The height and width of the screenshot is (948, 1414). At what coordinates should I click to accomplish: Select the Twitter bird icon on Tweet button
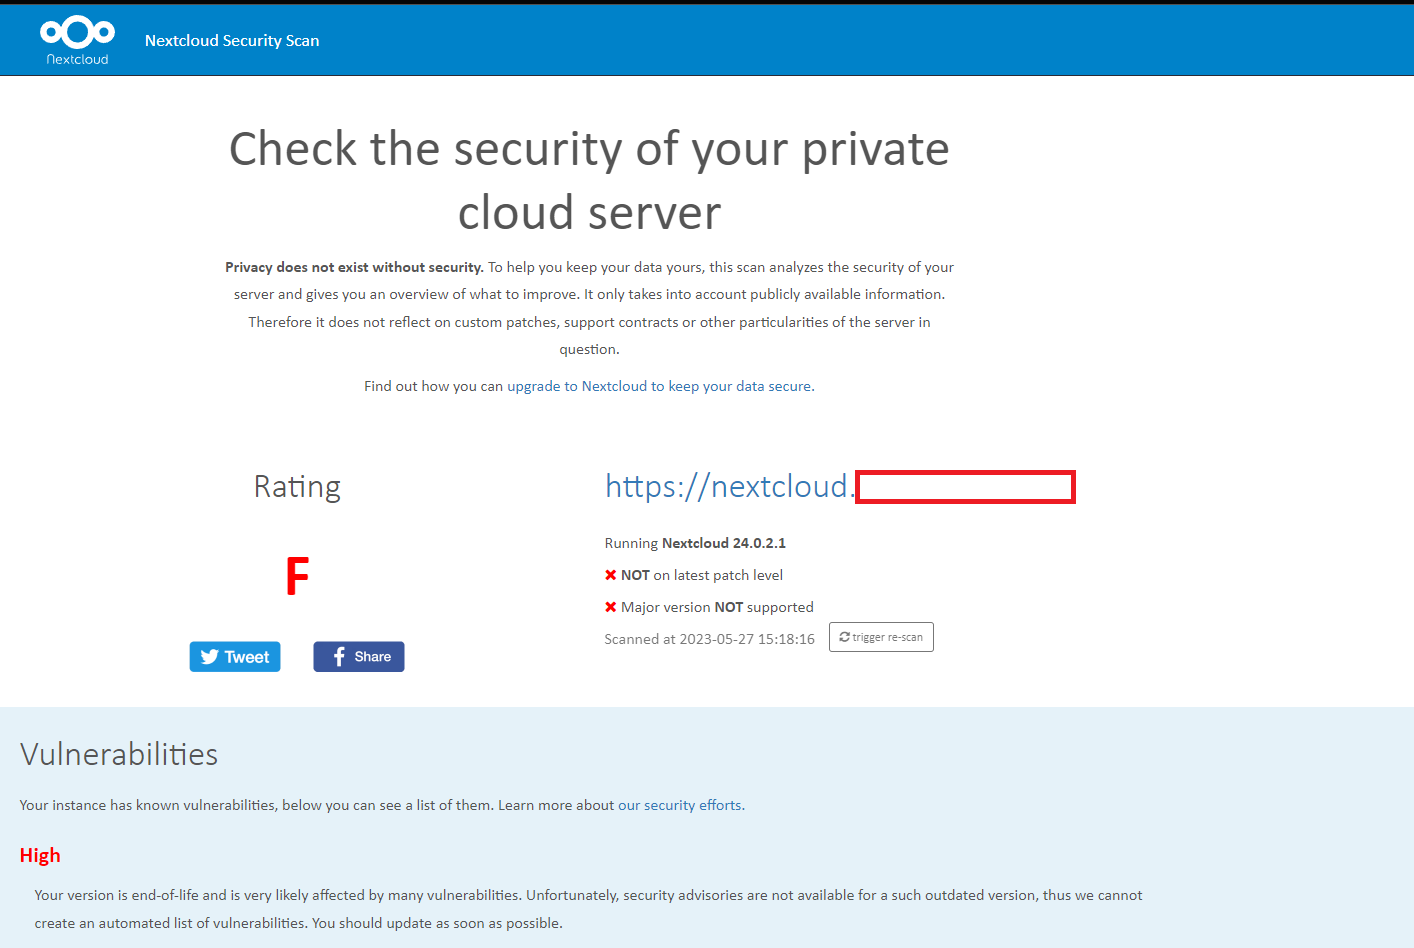(x=210, y=656)
